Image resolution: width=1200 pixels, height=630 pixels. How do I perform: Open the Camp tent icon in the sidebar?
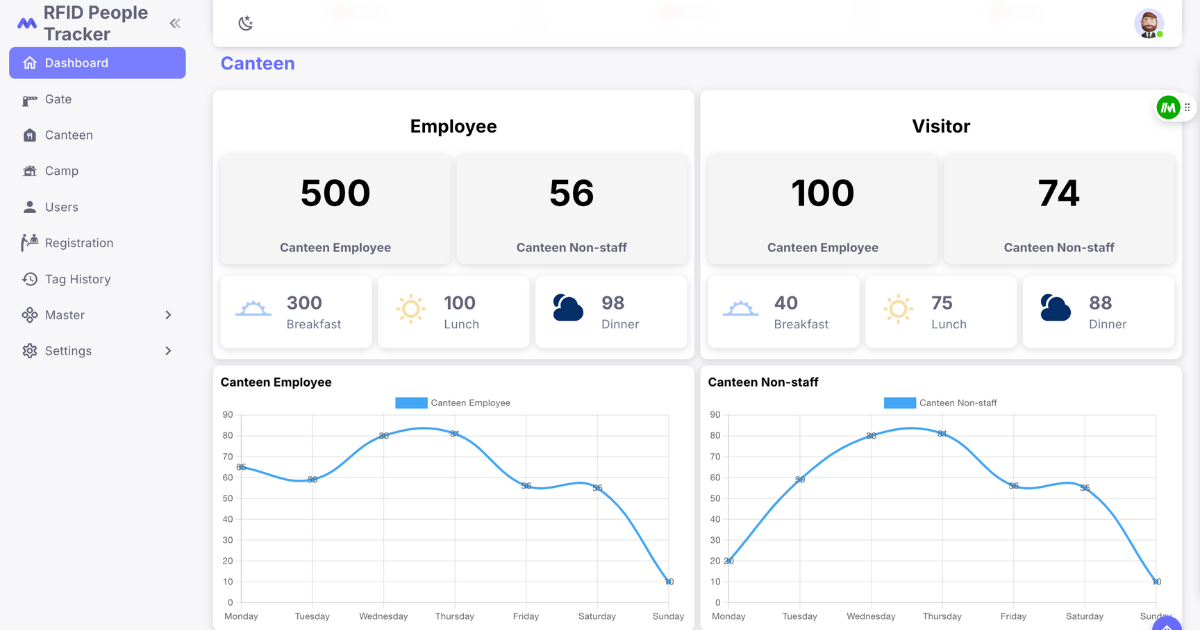(29, 171)
